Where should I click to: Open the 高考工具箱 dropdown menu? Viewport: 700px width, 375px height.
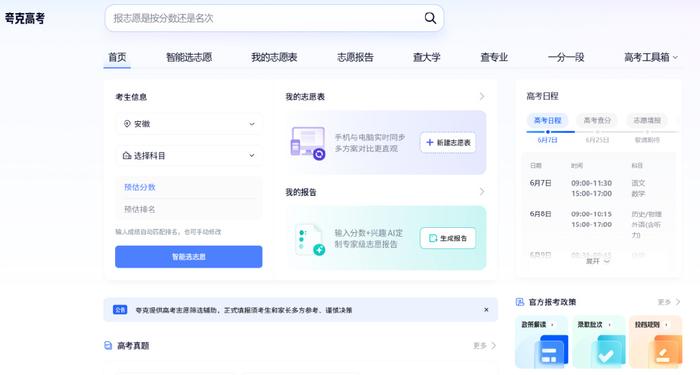pyautogui.click(x=650, y=57)
